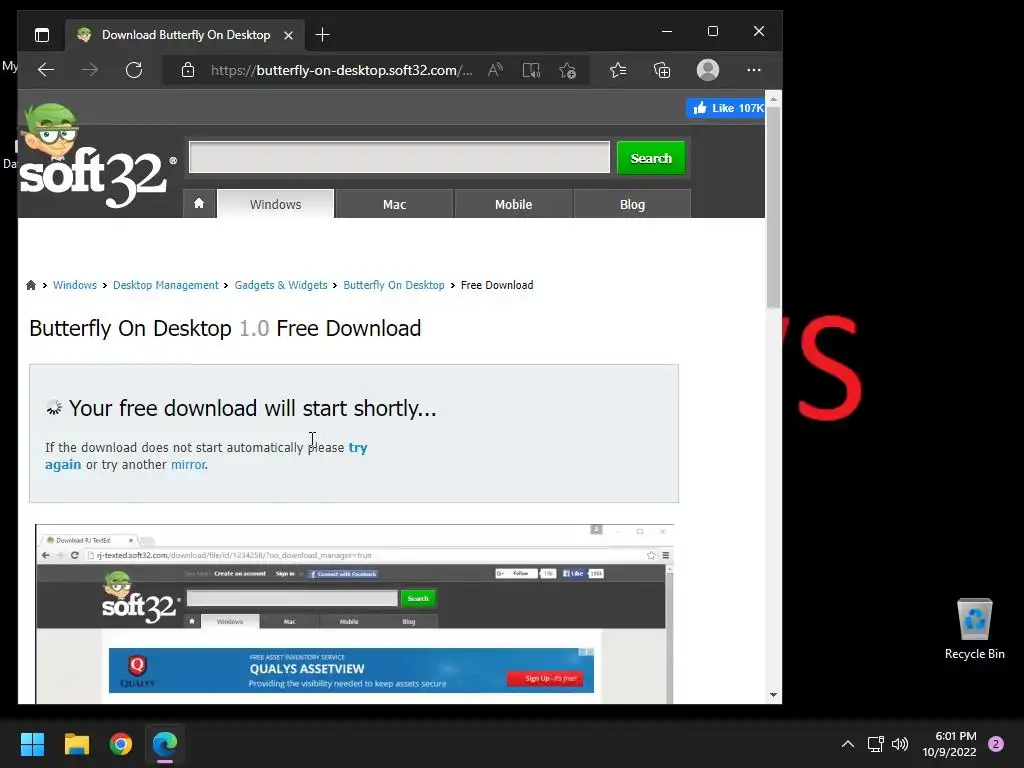This screenshot has height=768, width=1024.
Task: Click the Facebook Like 107K button
Action: click(726, 108)
